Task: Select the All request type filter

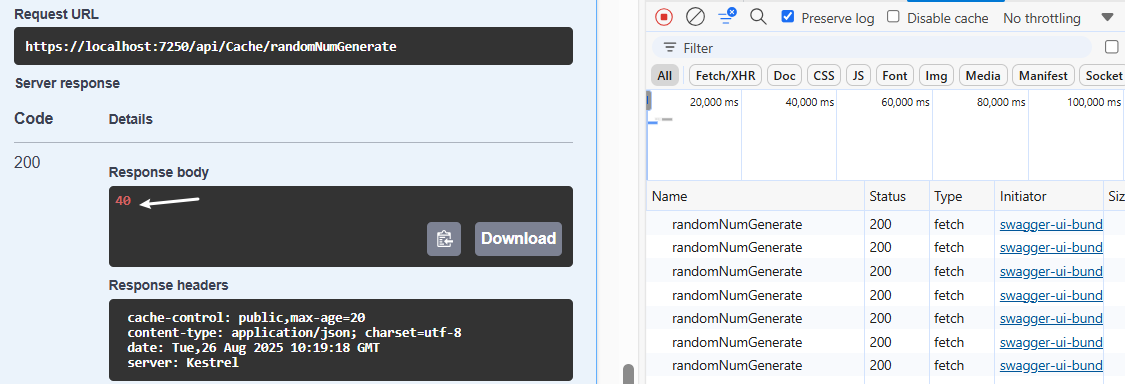Action: click(664, 75)
